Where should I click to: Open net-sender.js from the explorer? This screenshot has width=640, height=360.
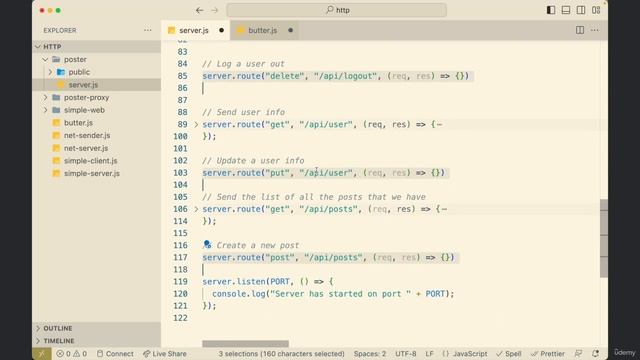click(97, 135)
